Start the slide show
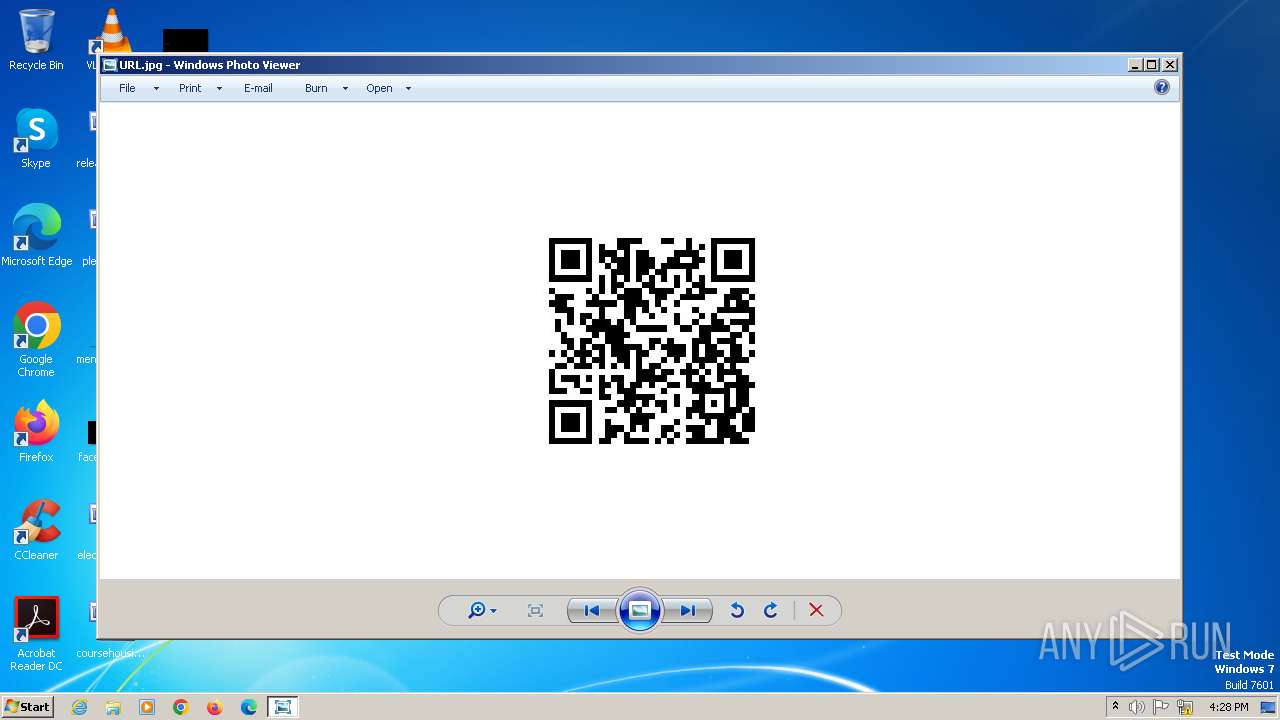 coord(640,610)
